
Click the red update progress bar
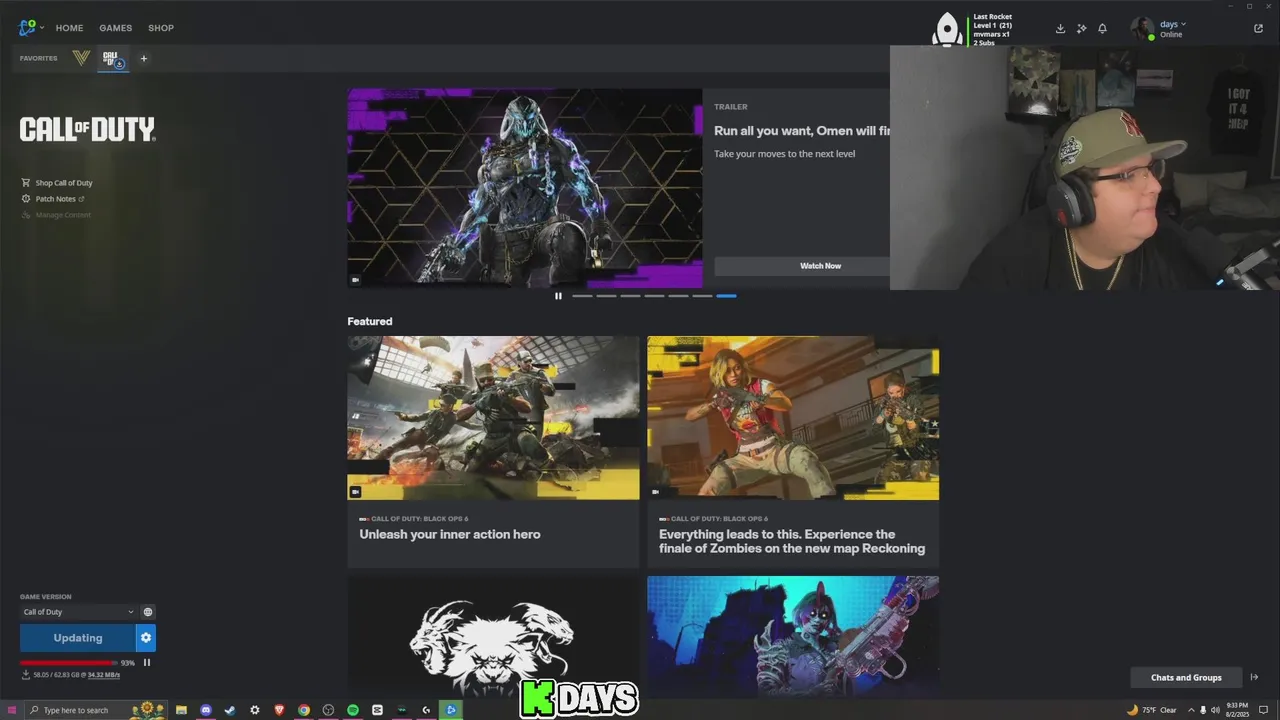pos(68,662)
